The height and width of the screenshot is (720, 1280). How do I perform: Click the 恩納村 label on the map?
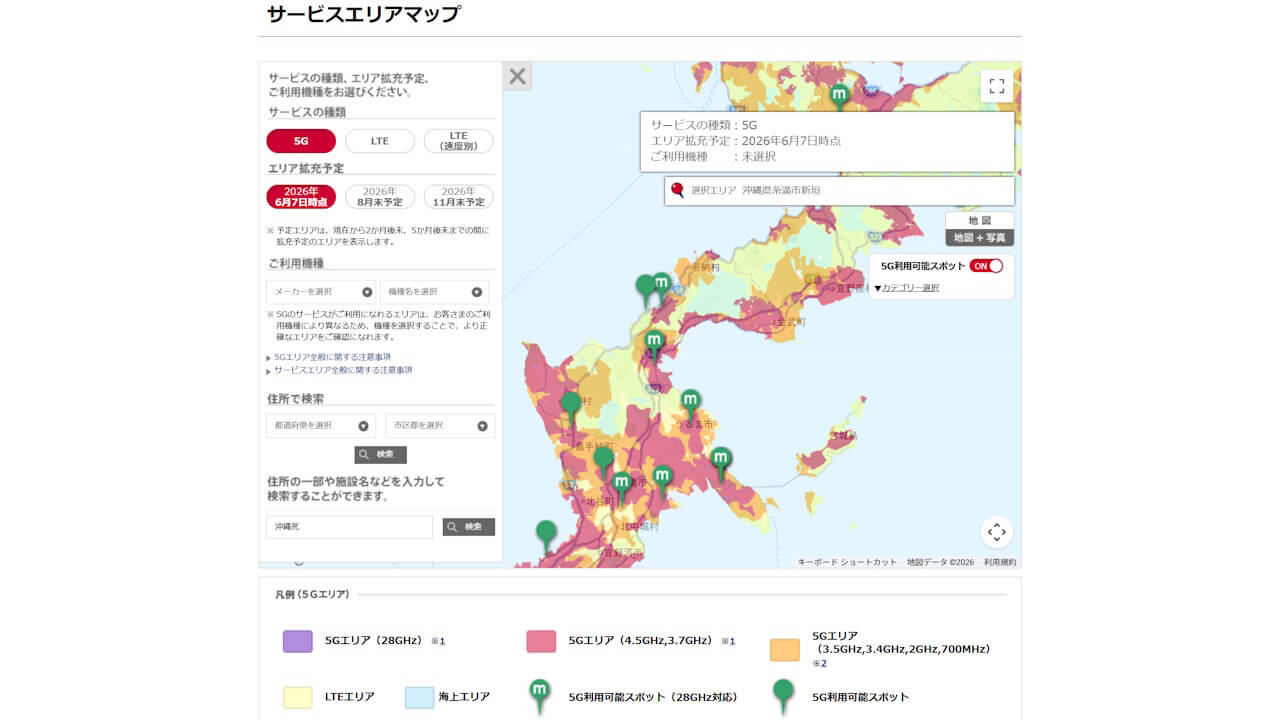coord(703,267)
